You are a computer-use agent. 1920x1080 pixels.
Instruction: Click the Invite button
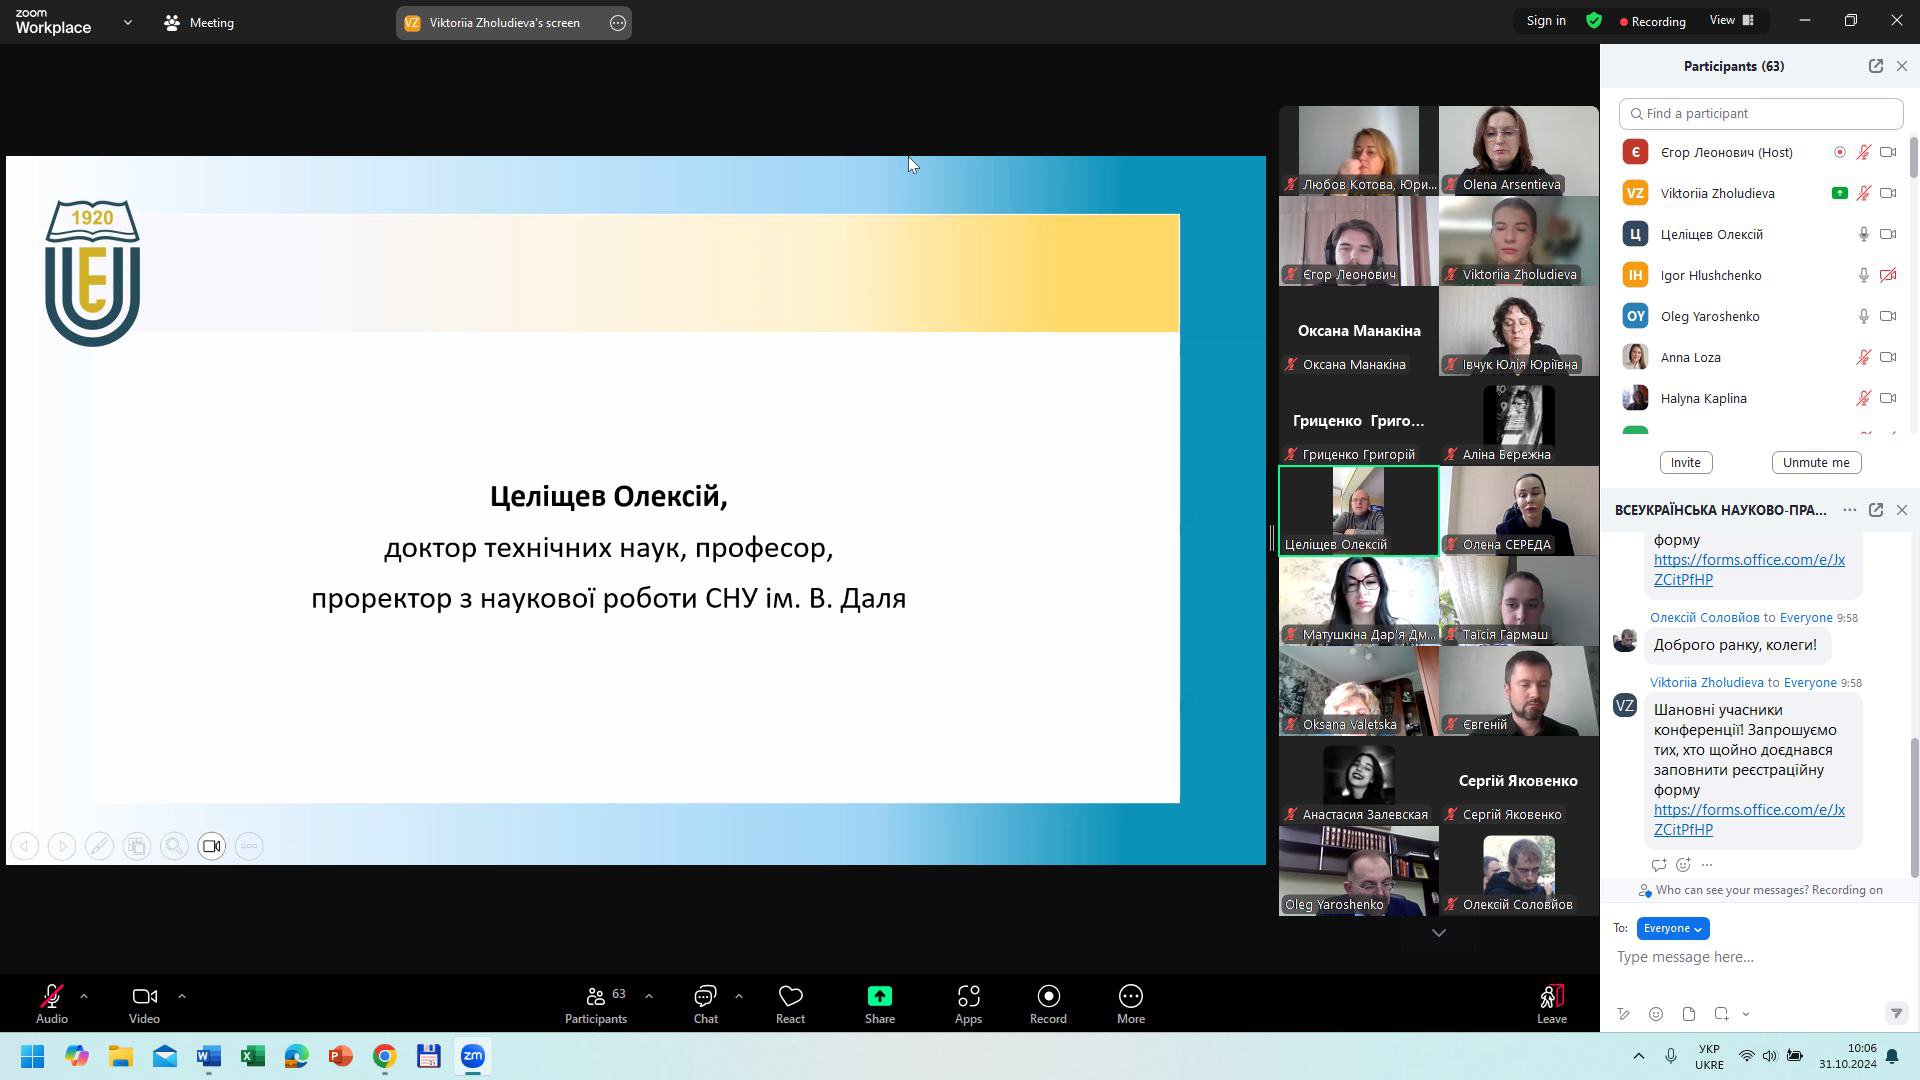pyautogui.click(x=1685, y=462)
